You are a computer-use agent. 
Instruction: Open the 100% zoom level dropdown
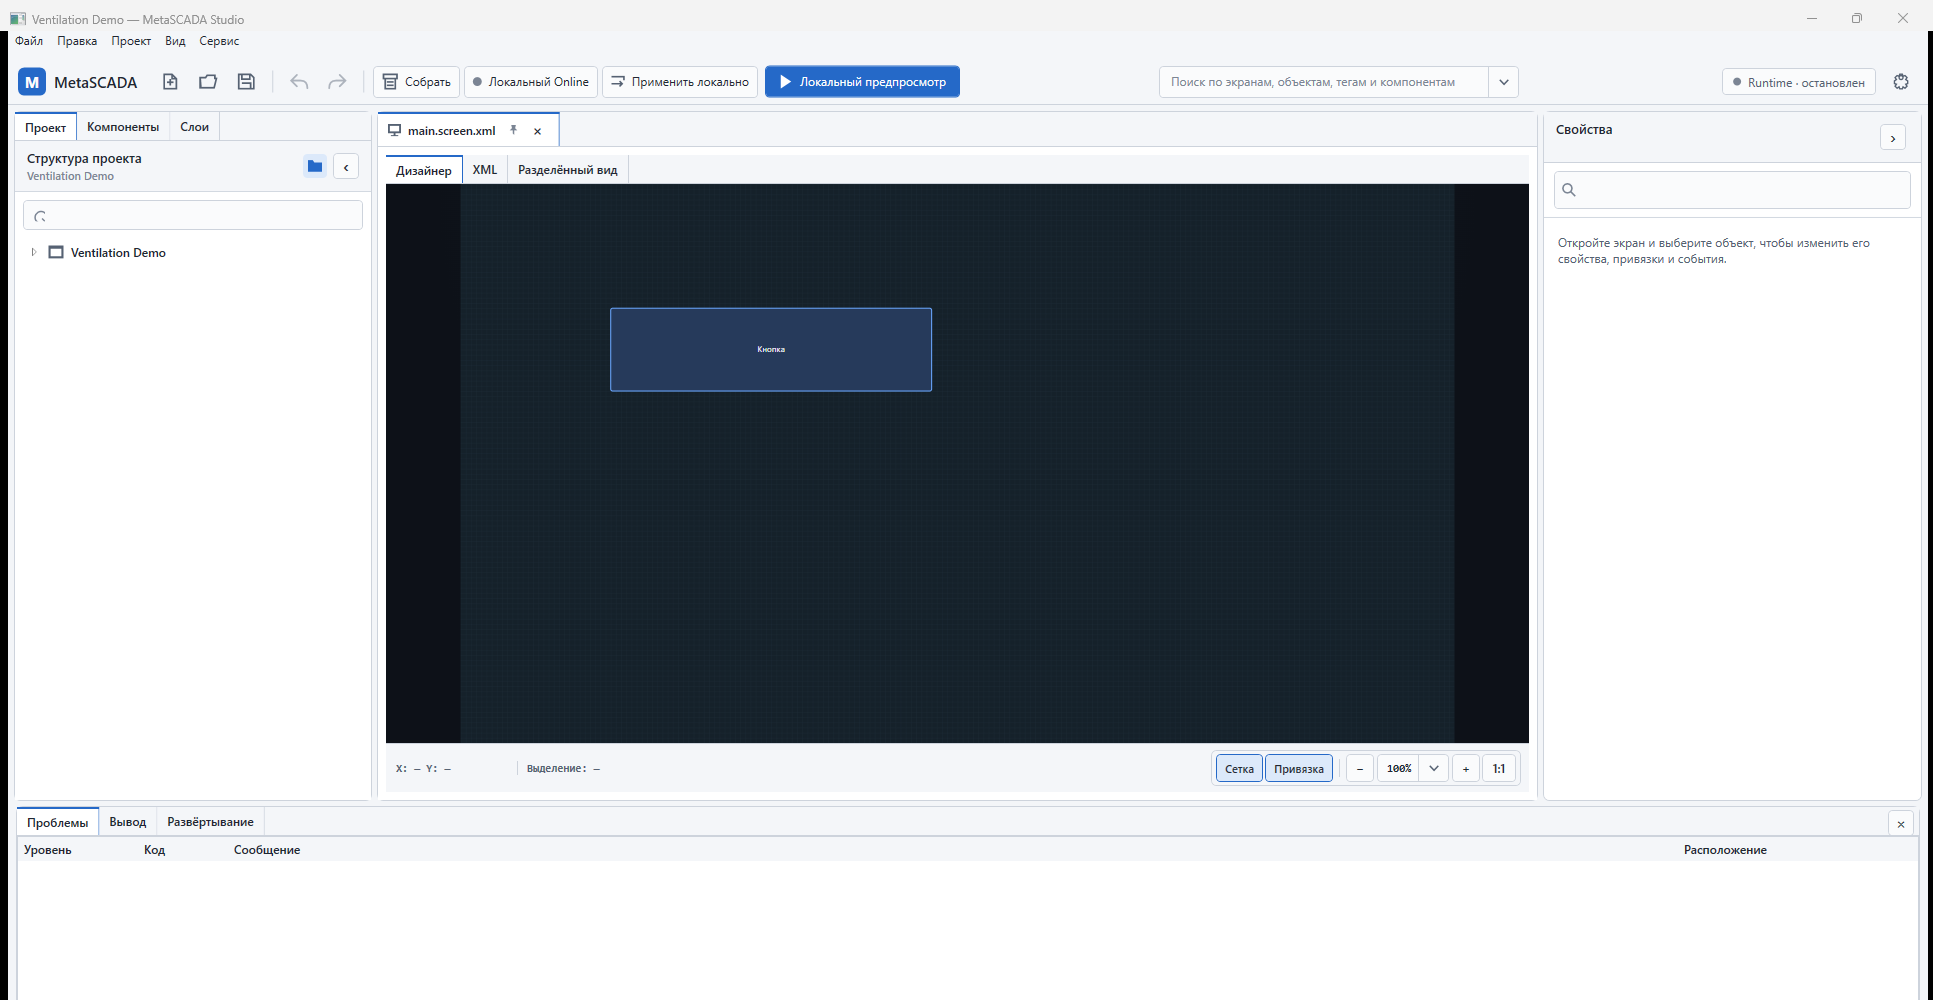coord(1434,768)
